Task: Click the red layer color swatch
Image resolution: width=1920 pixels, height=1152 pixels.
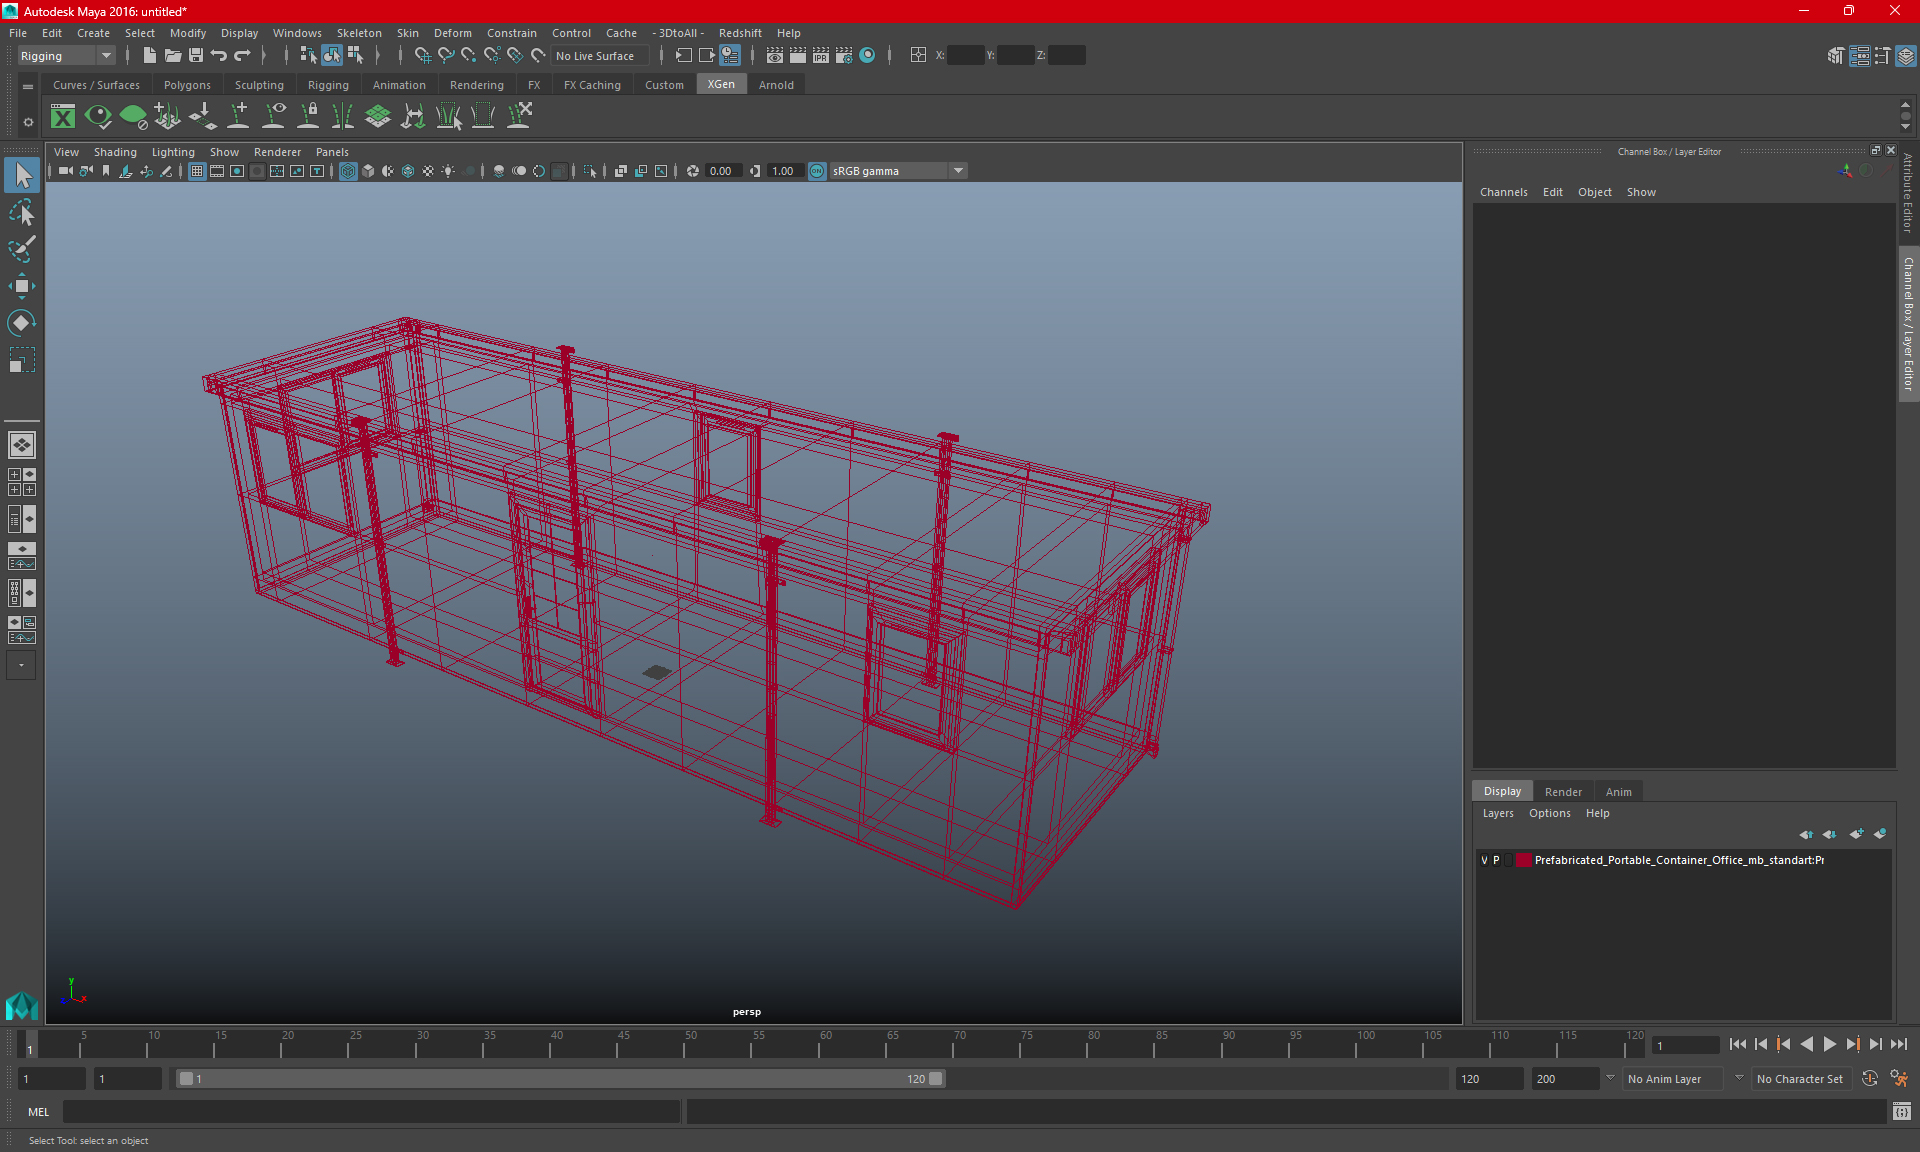Action: pos(1523,860)
